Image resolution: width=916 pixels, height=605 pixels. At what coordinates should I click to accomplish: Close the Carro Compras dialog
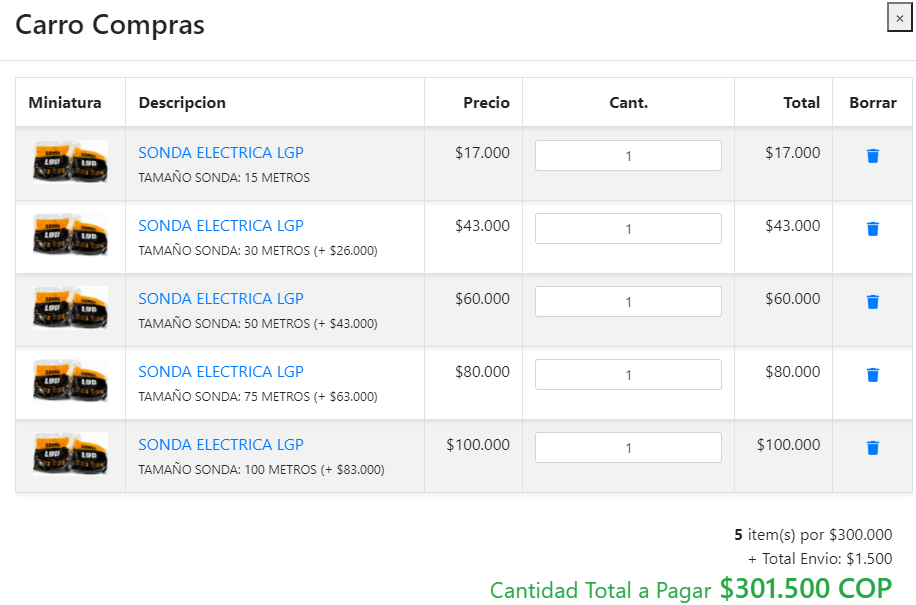tap(900, 18)
